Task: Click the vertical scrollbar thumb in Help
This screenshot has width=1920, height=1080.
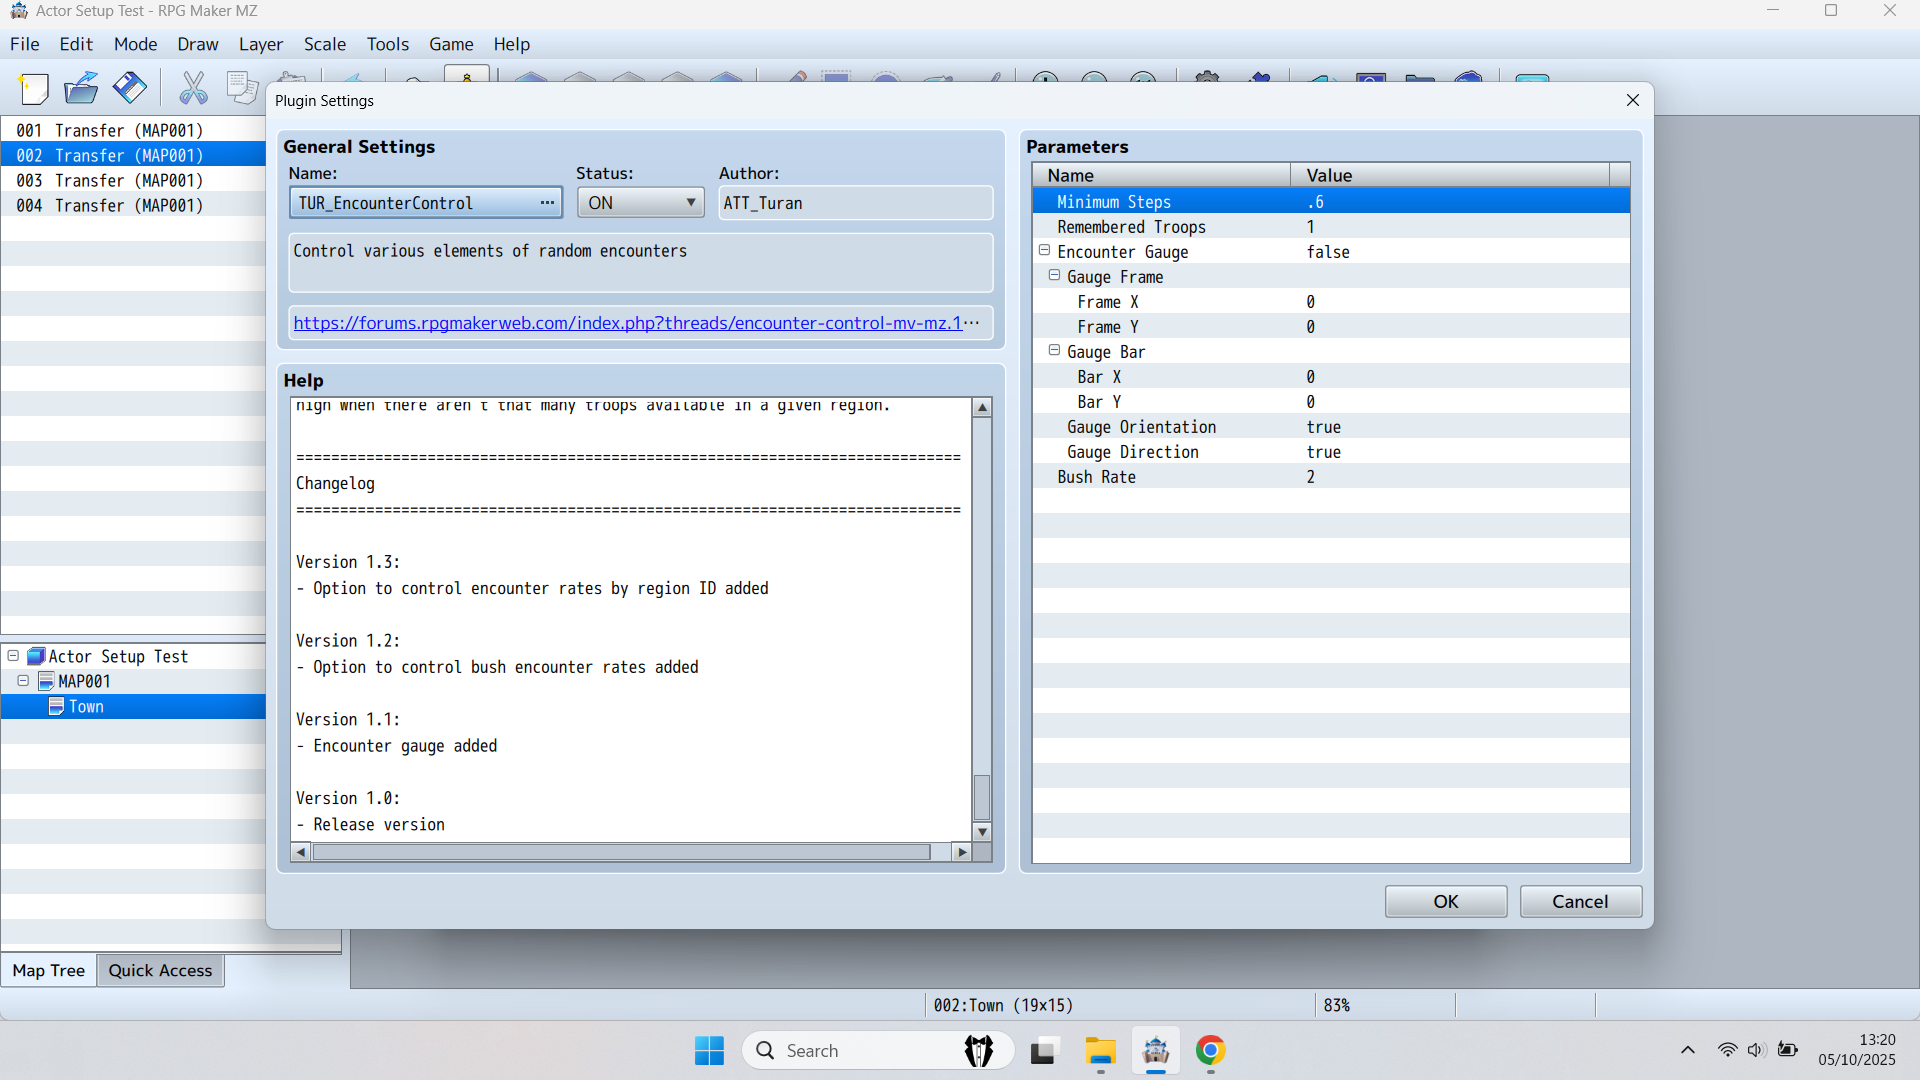Action: 982,797
